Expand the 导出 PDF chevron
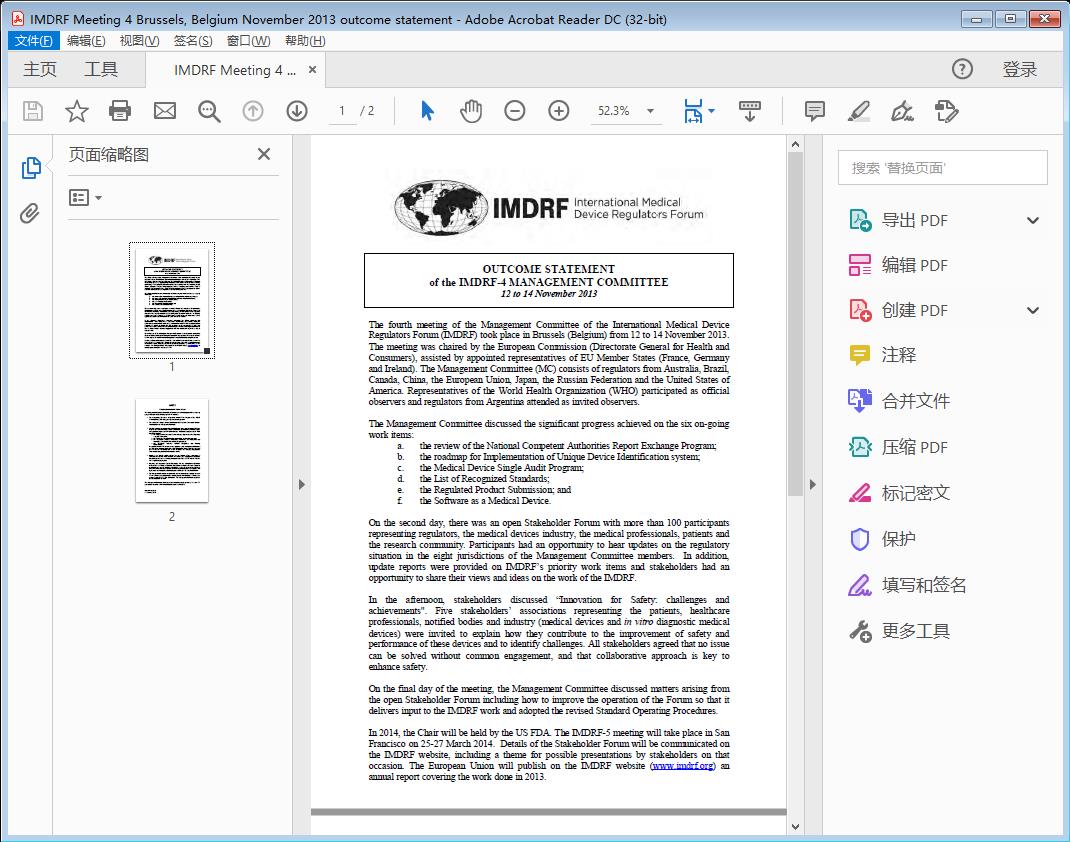This screenshot has width=1070, height=842. [x=1032, y=219]
